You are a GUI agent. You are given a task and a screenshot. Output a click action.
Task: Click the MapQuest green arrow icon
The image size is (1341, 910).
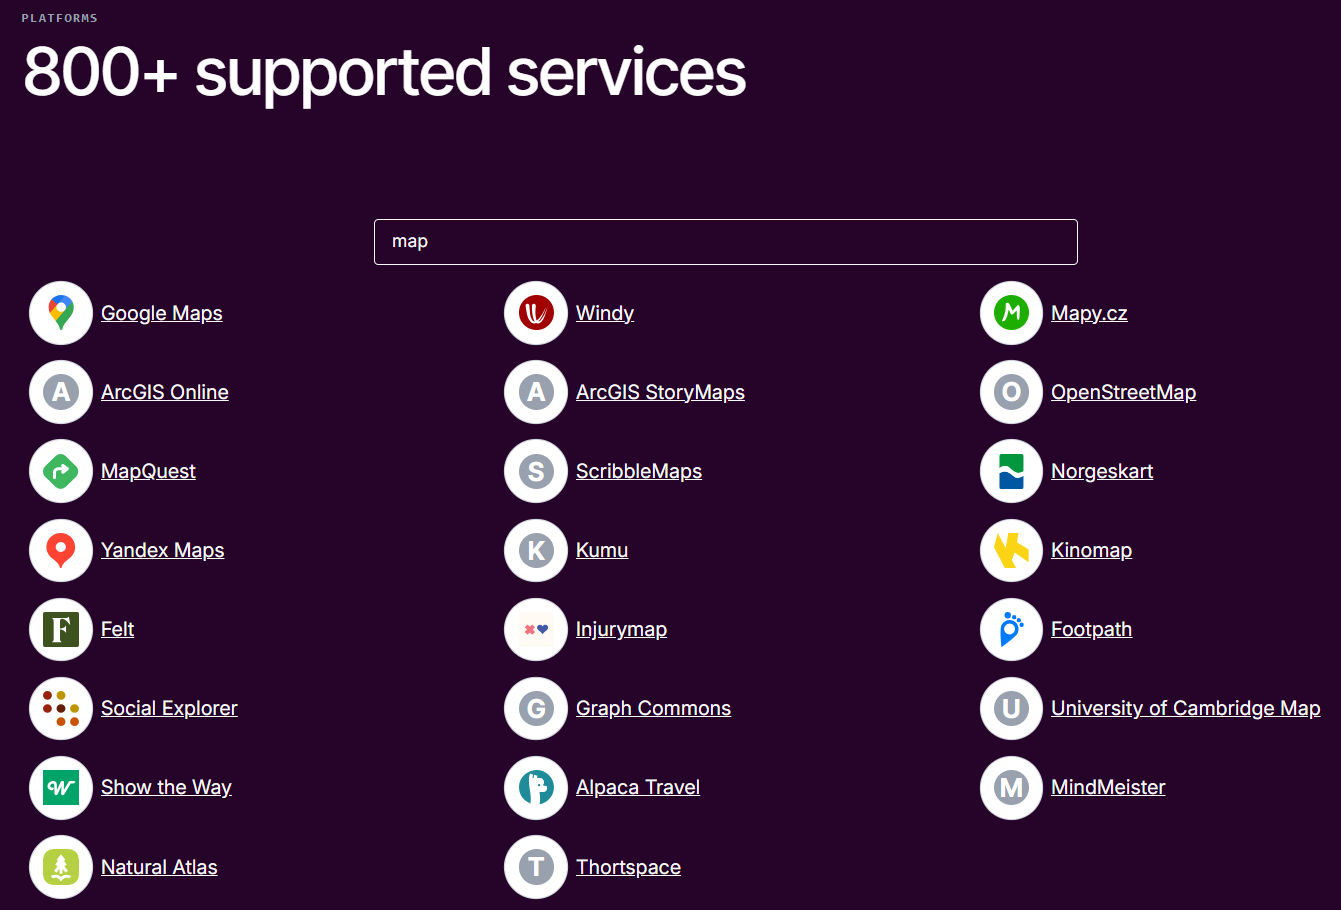(x=61, y=471)
